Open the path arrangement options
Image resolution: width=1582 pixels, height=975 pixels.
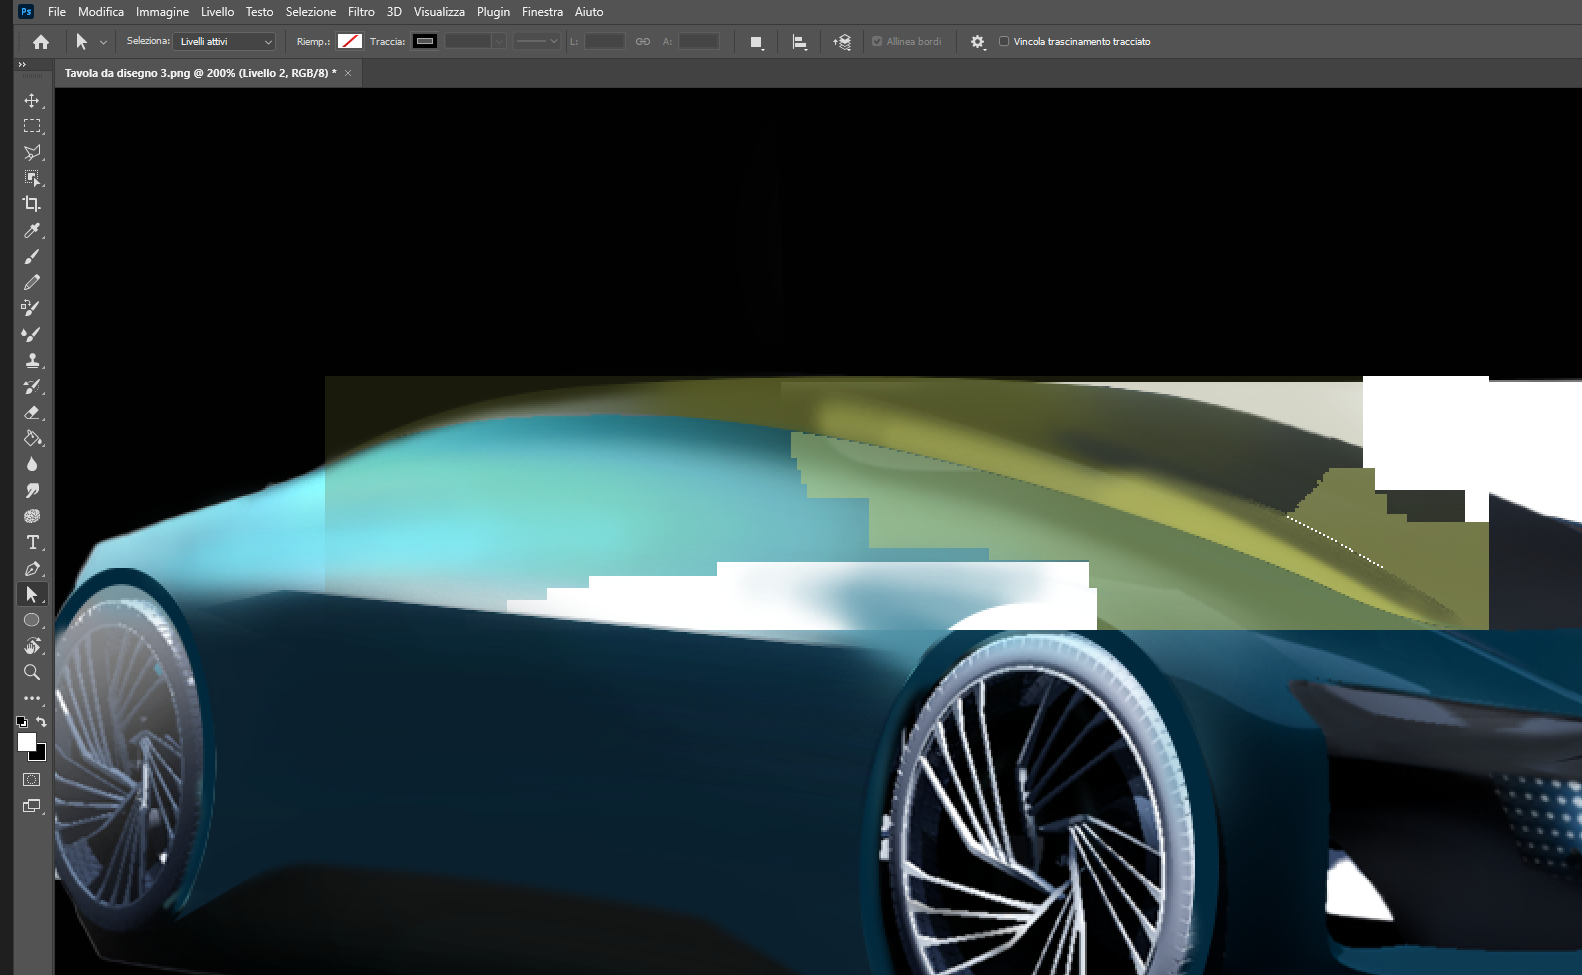tap(842, 42)
